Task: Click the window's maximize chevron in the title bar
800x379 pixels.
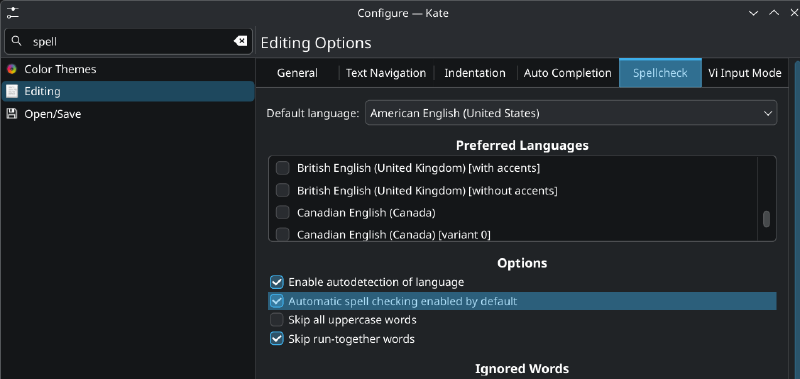Action: pos(774,13)
